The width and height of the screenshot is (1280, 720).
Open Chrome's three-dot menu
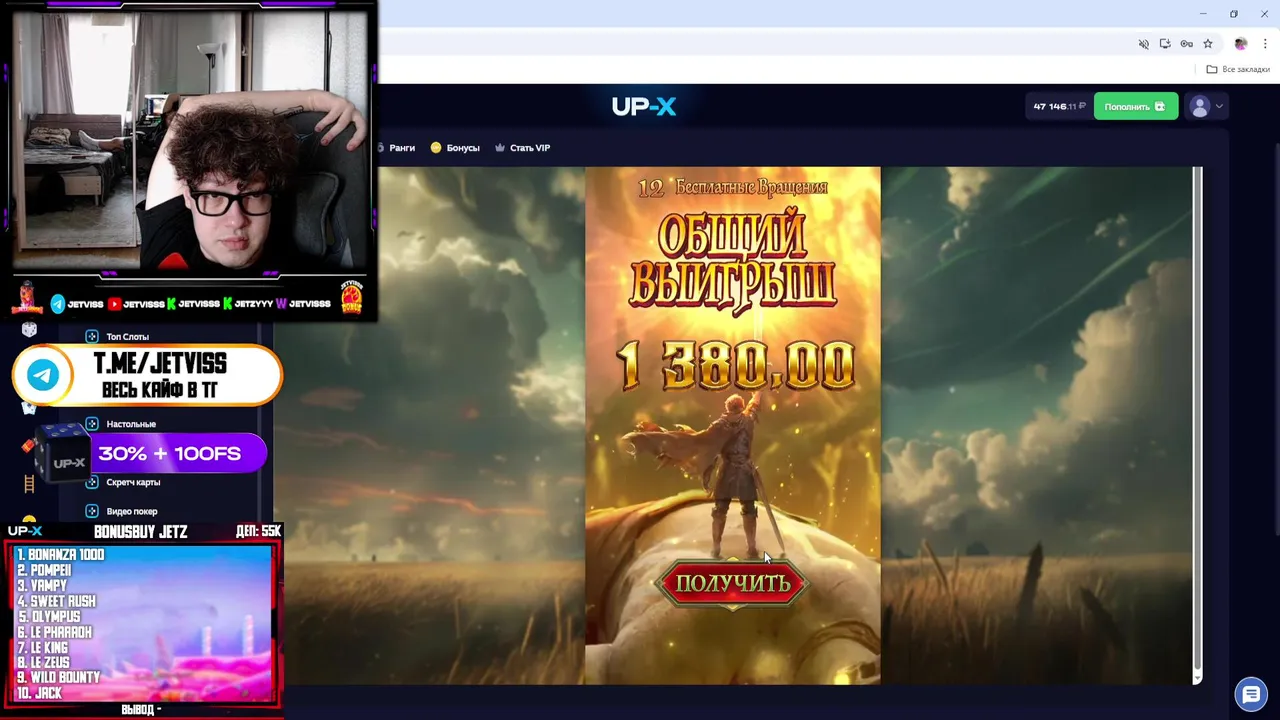(1266, 44)
